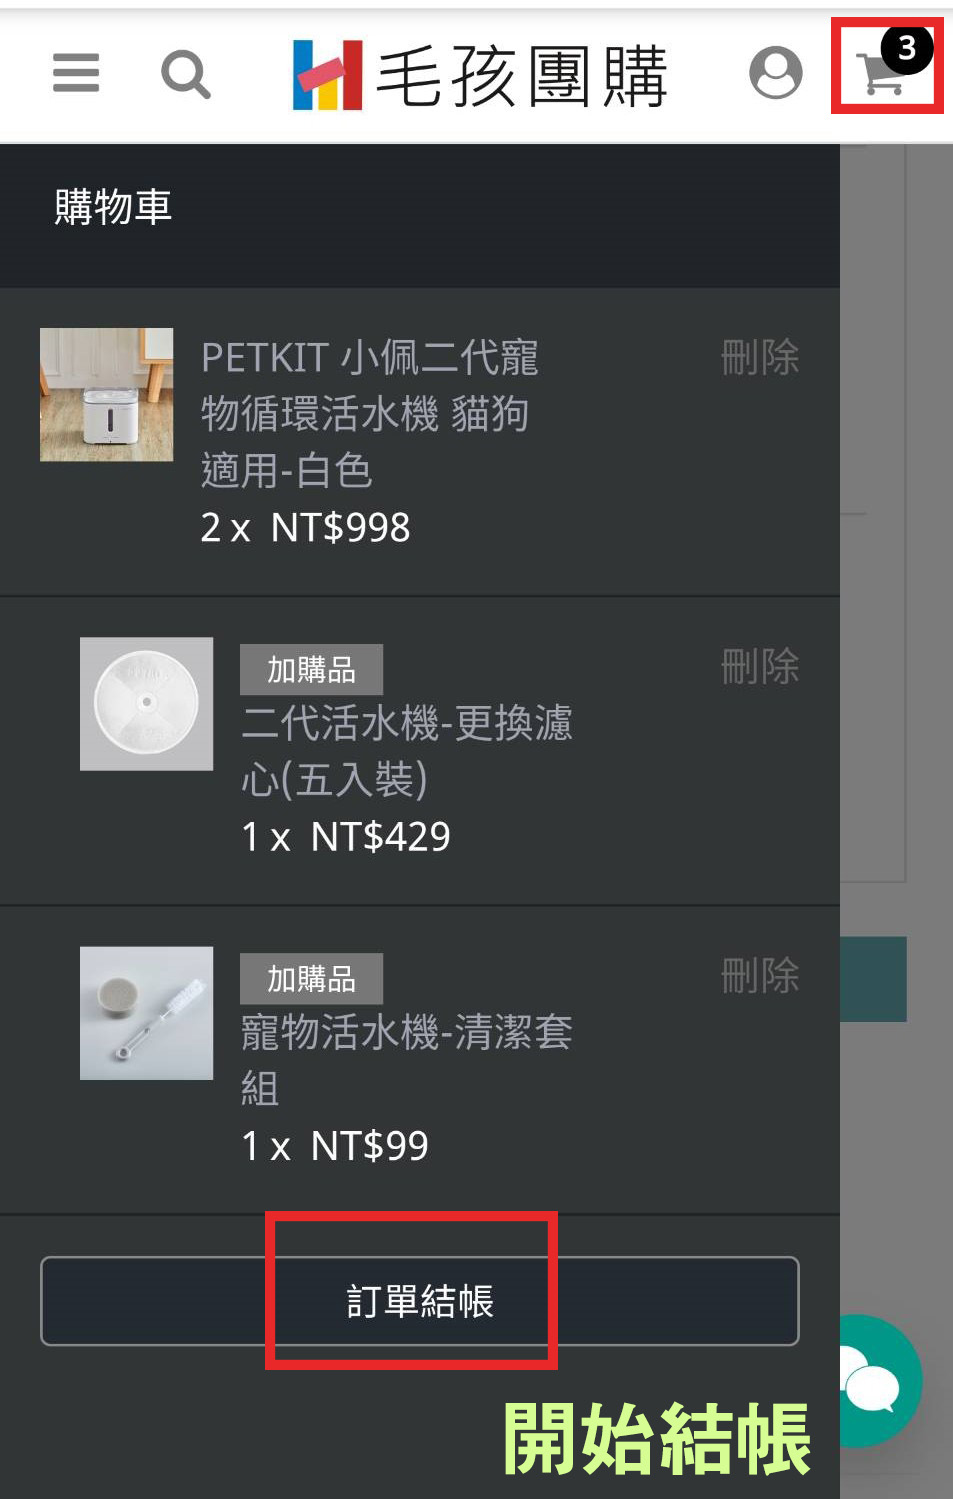The image size is (953, 1499).
Task: Open the replacement filter thumbnail image
Action: coord(146,704)
